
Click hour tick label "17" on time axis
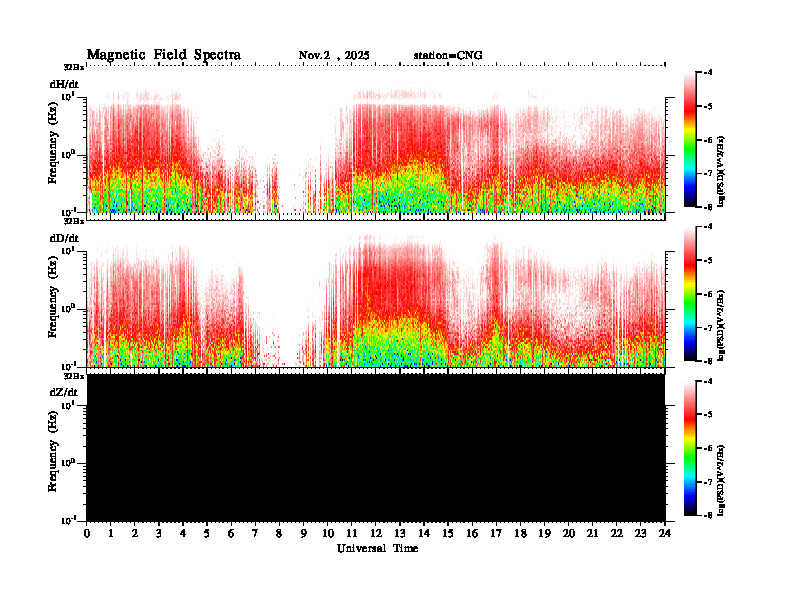(x=497, y=534)
